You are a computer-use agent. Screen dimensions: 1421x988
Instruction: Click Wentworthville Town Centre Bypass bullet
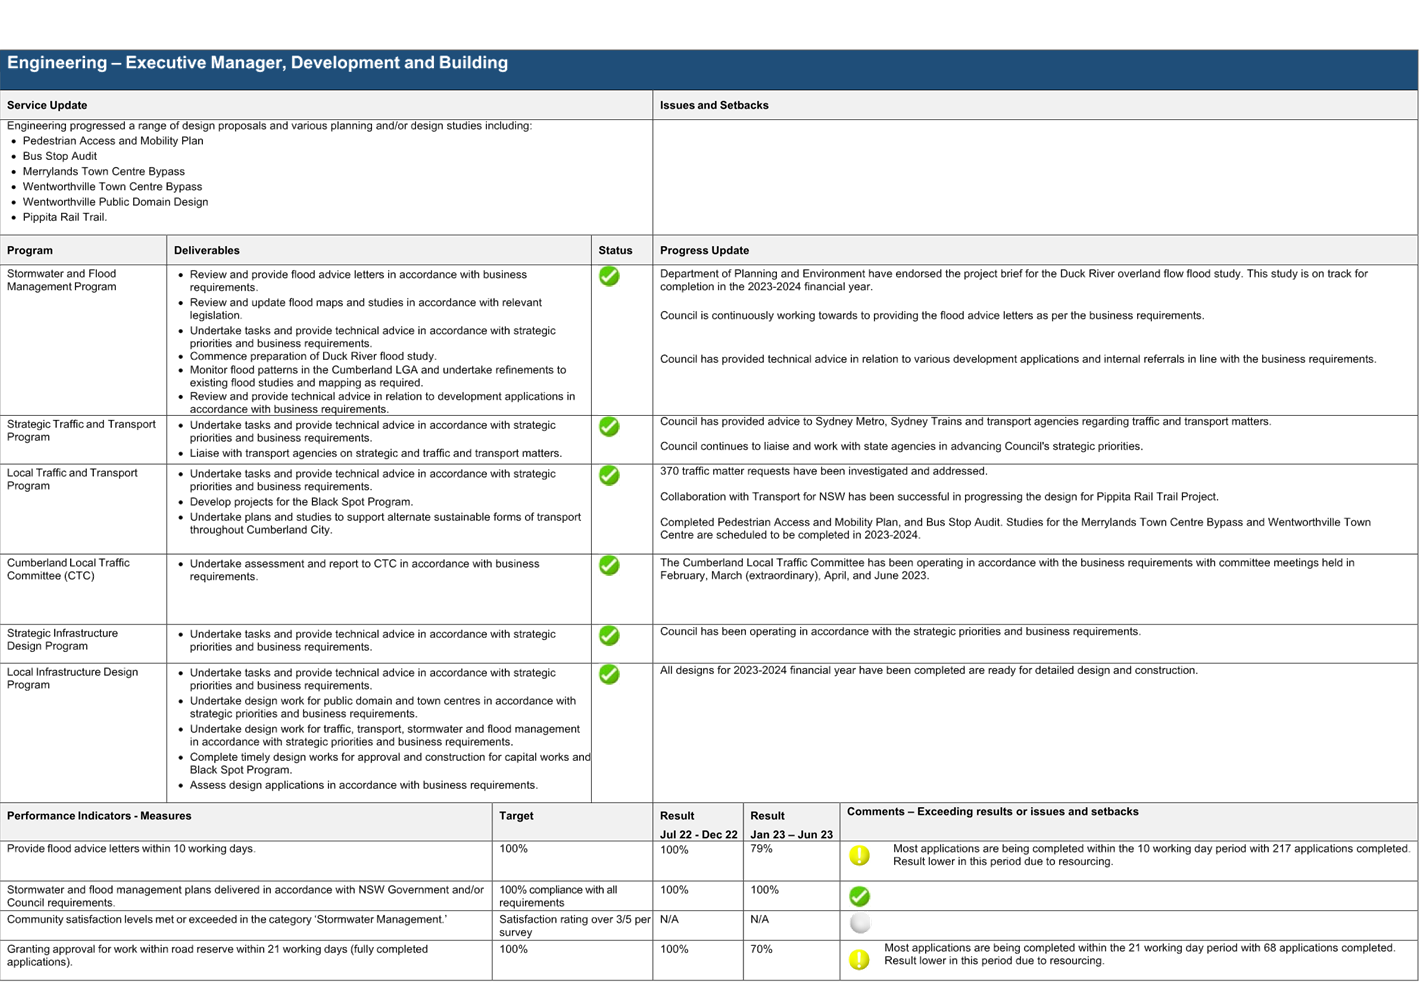(112, 187)
